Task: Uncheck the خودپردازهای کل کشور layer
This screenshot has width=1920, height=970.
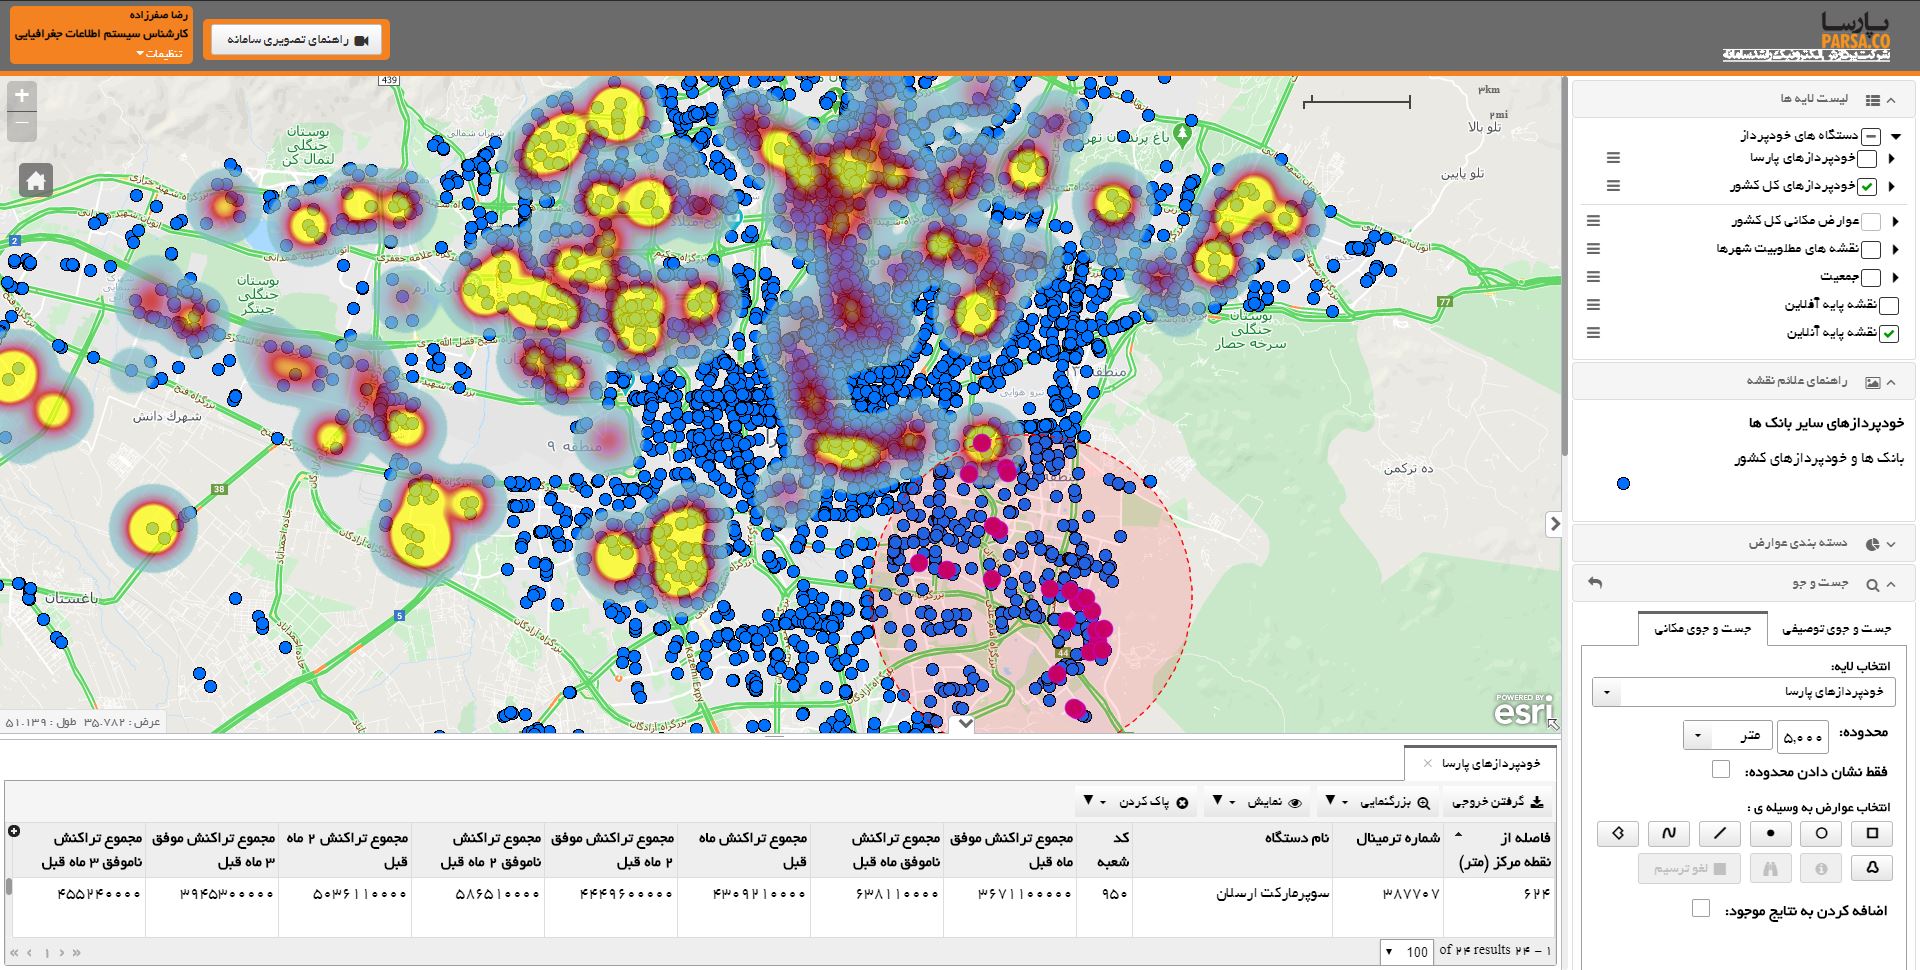Action: click(1867, 186)
